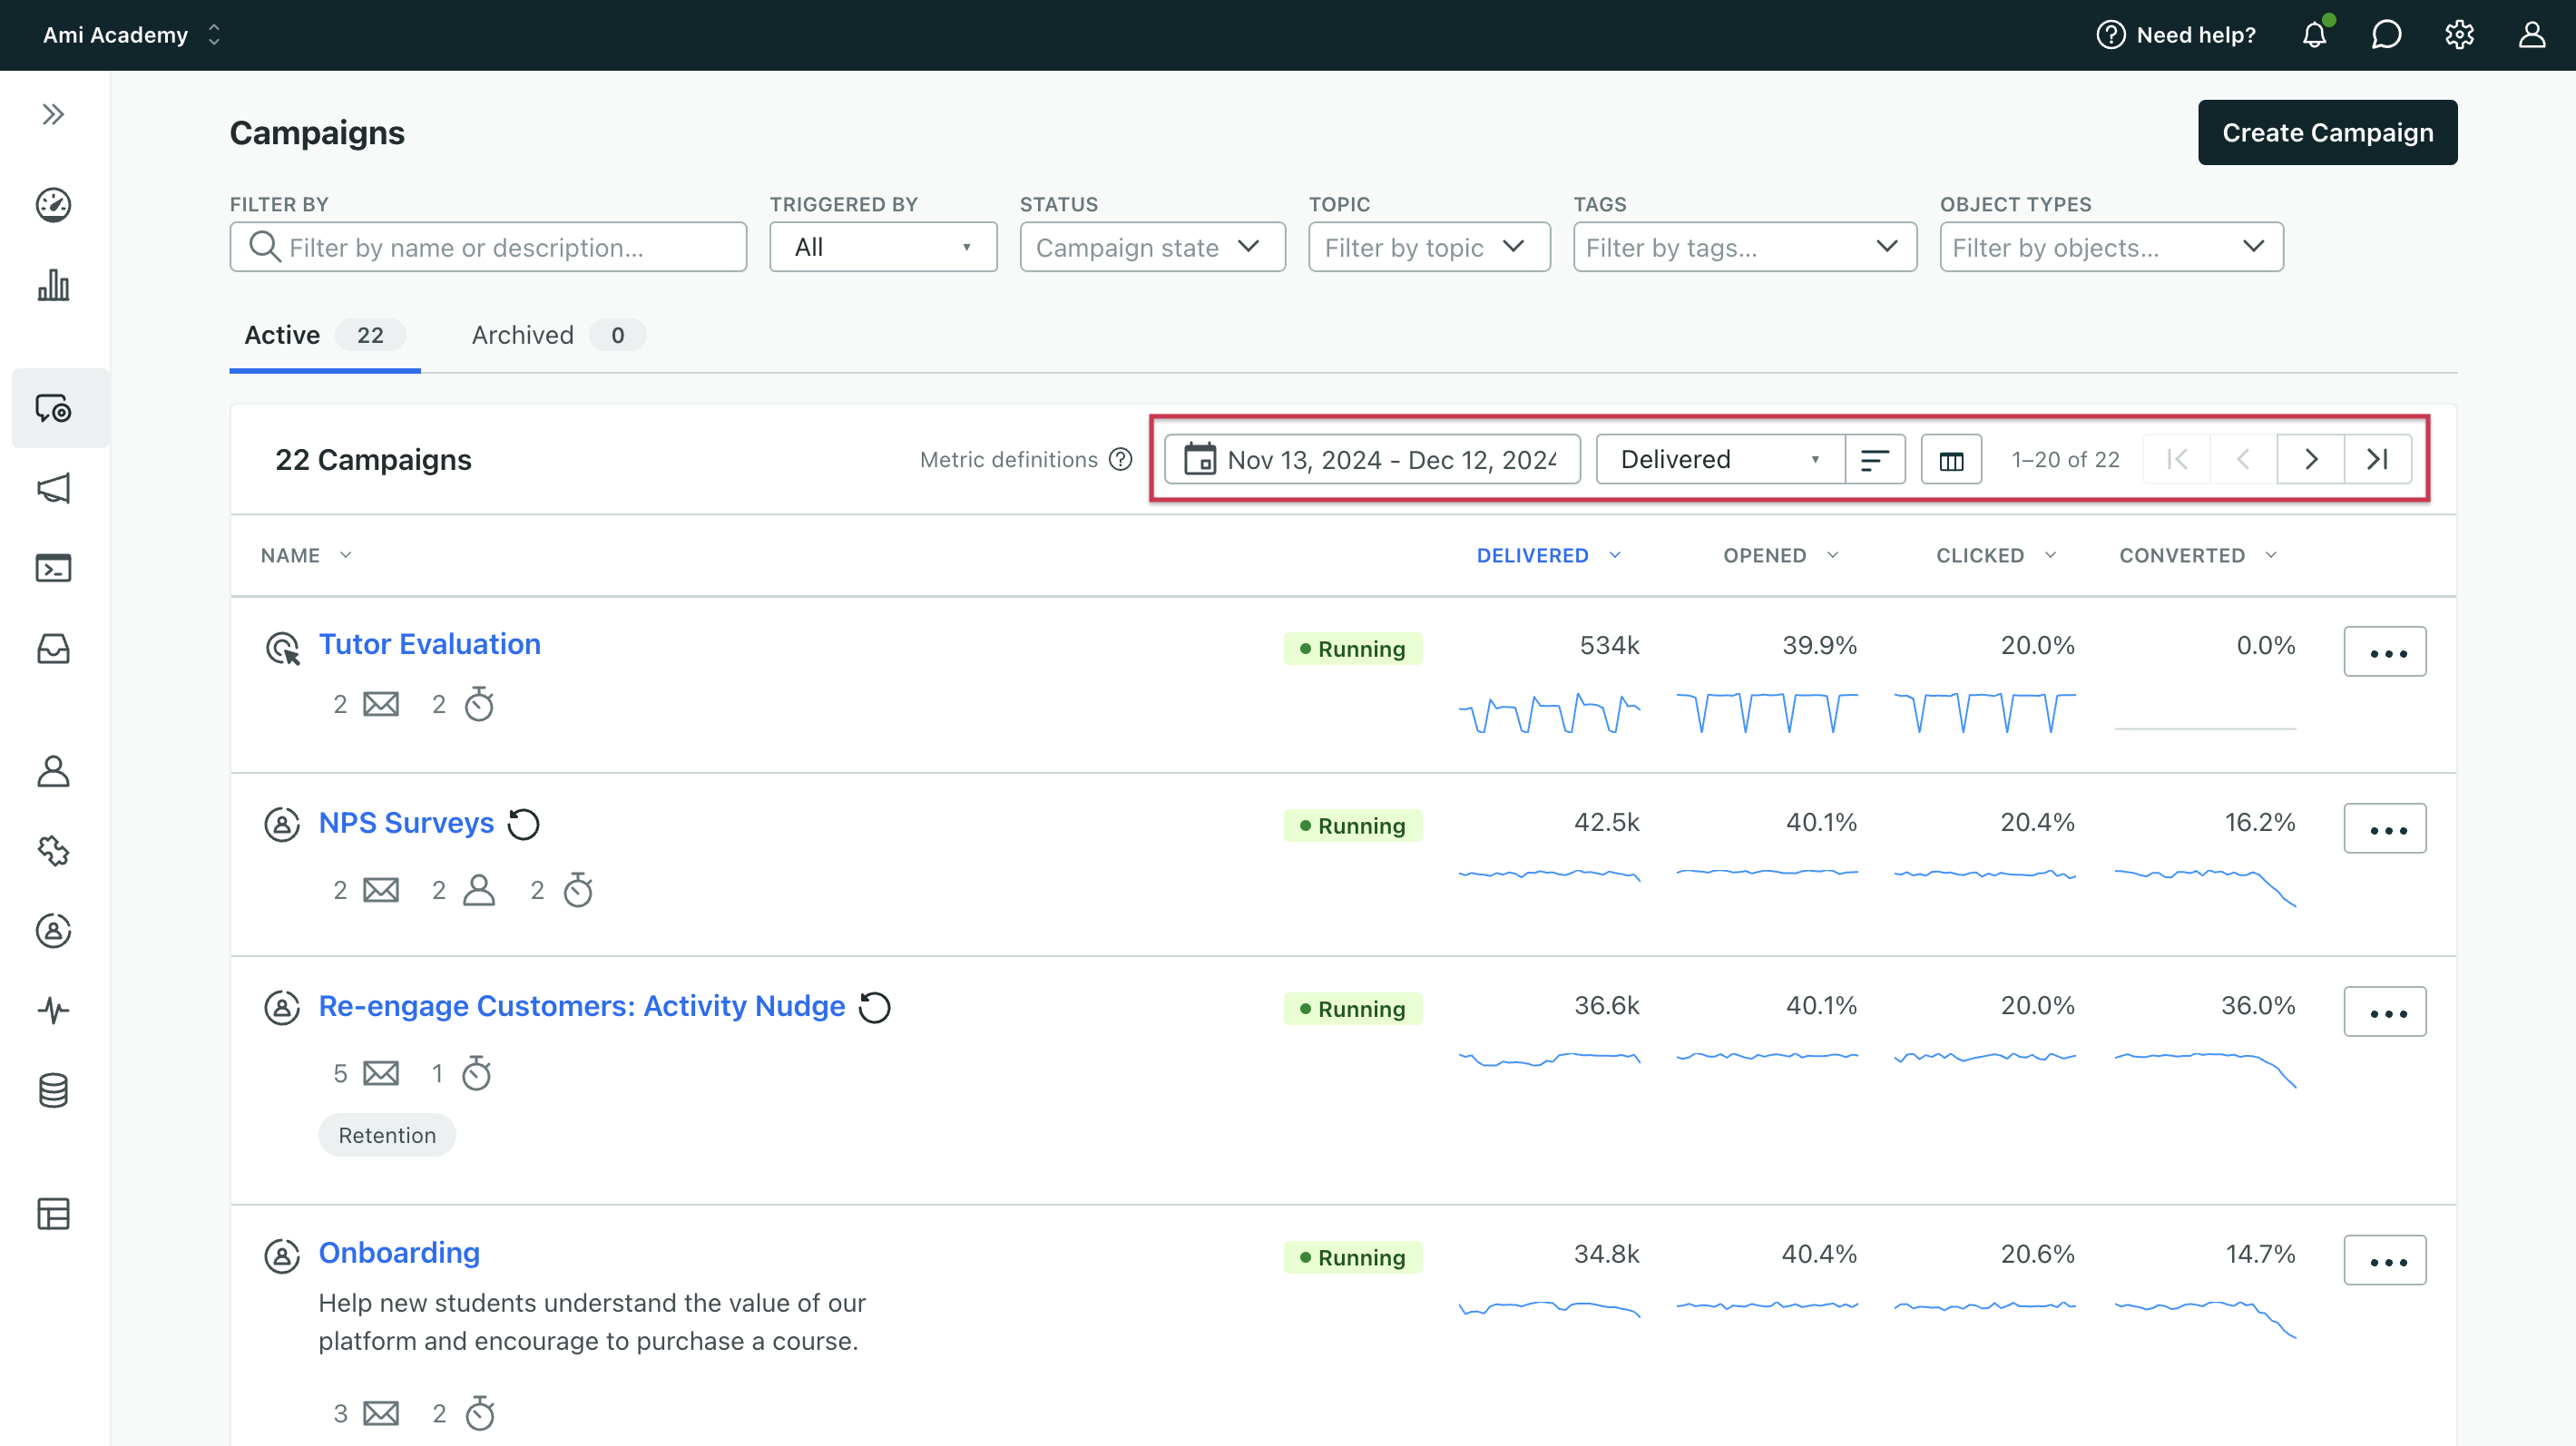This screenshot has width=2576, height=1446.
Task: Open the terminal-style sidebar icon
Action: point(53,568)
